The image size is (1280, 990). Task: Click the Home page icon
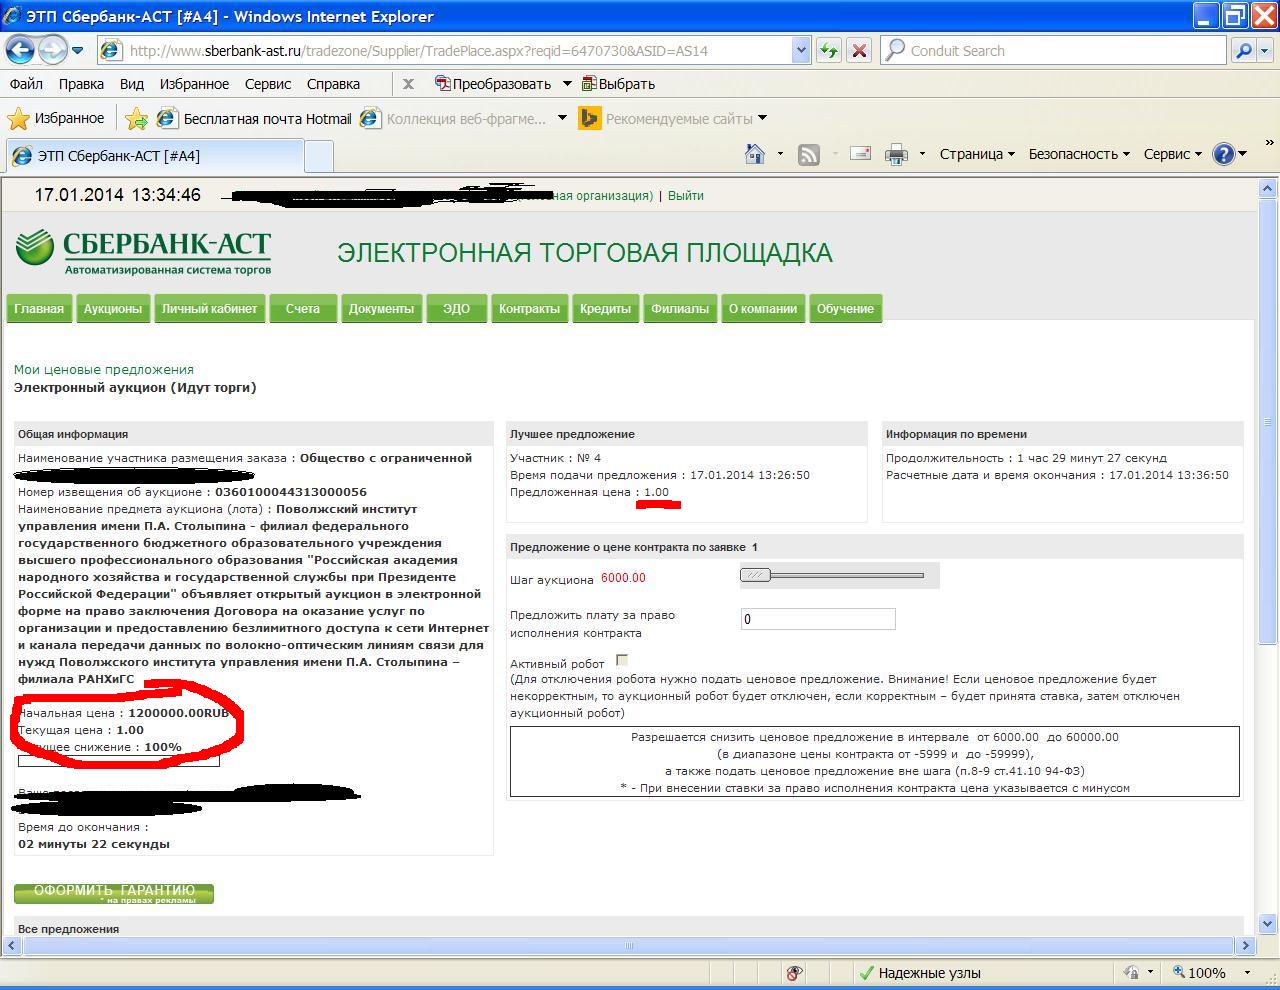755,154
